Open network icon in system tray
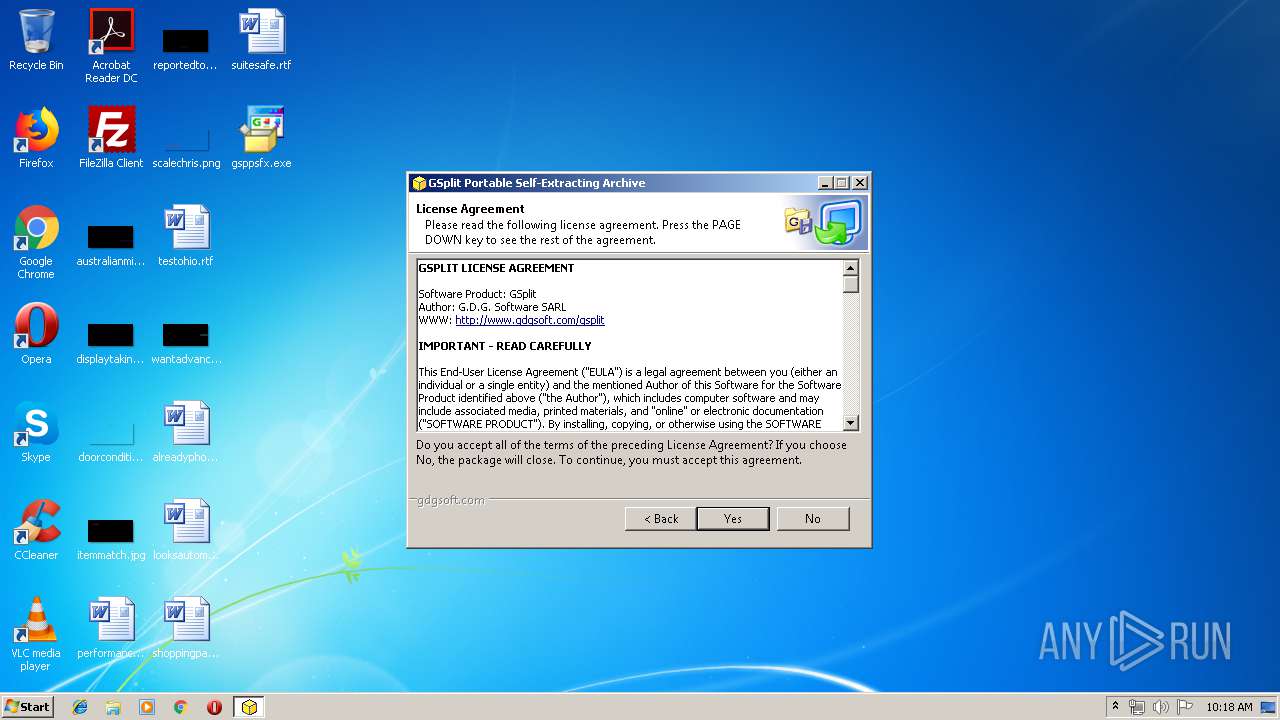 click(x=1137, y=707)
